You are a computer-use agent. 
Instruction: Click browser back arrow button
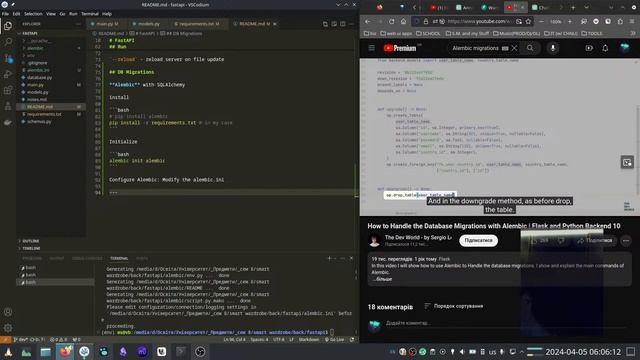click(367, 21)
